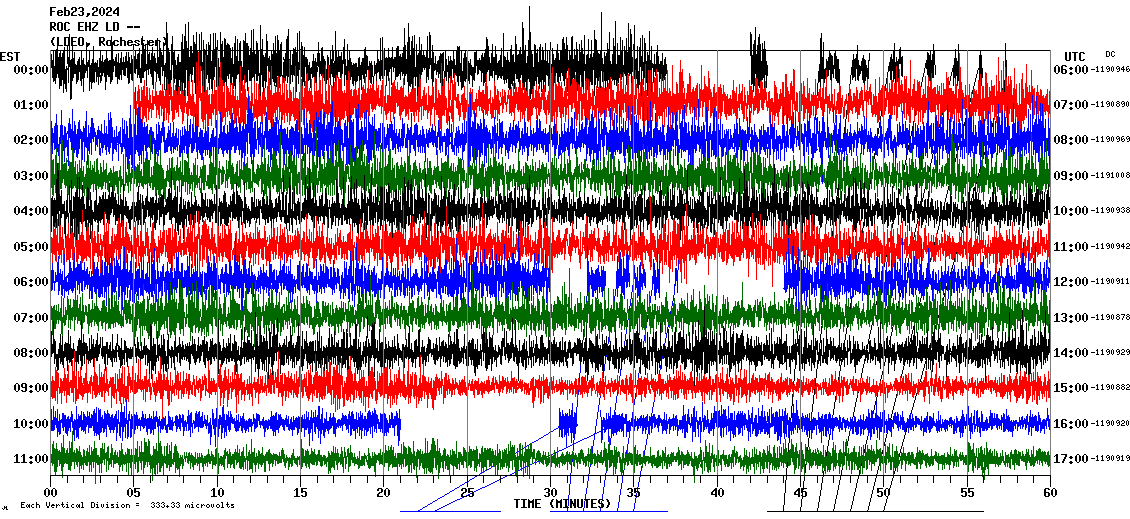Click the TIME (MINUTES) axis title
This screenshot has width=1130, height=519.
click(563, 503)
